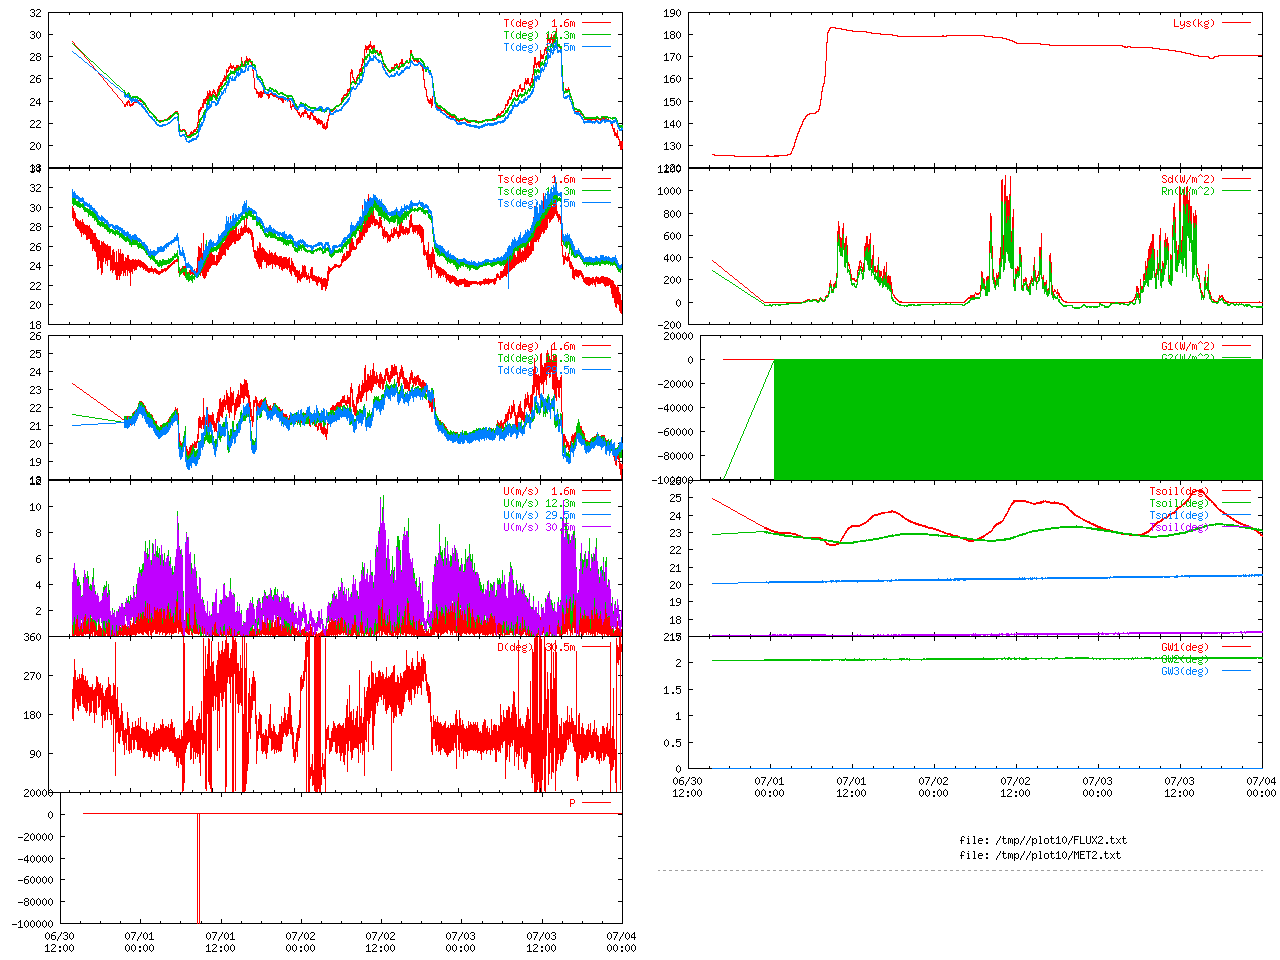Click the "07/04 00:00" label under the GW plot

pyautogui.click(x=1261, y=787)
